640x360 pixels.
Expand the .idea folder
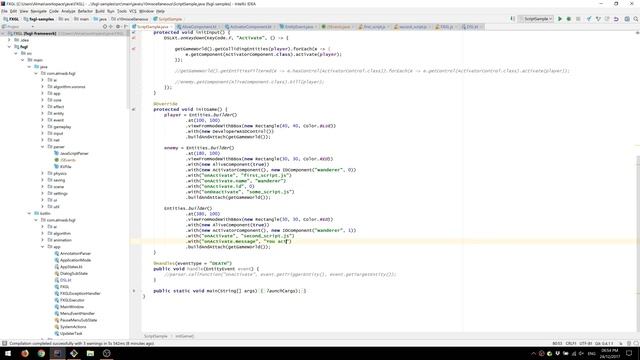point(9,40)
